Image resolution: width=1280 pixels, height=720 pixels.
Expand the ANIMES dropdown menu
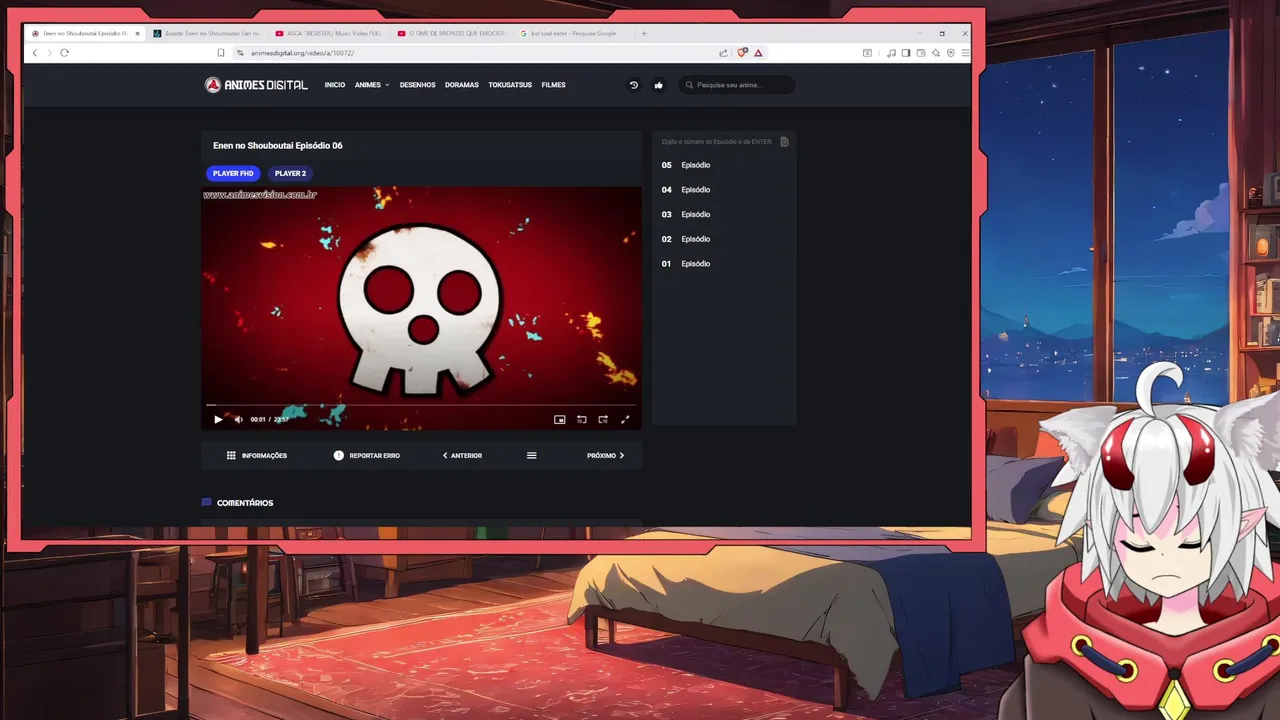pos(372,85)
